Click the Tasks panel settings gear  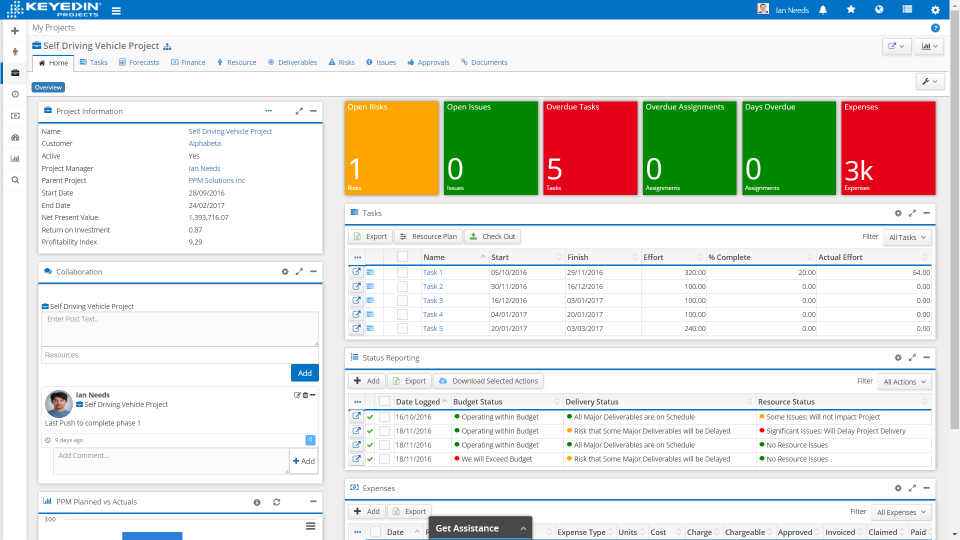(898, 213)
